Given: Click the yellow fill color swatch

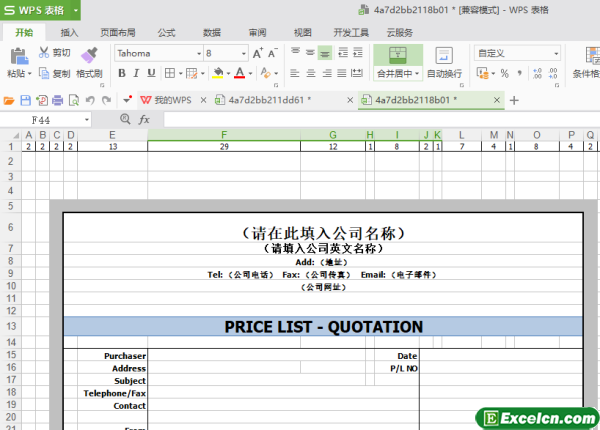Looking at the screenshot, I should coord(214,73).
